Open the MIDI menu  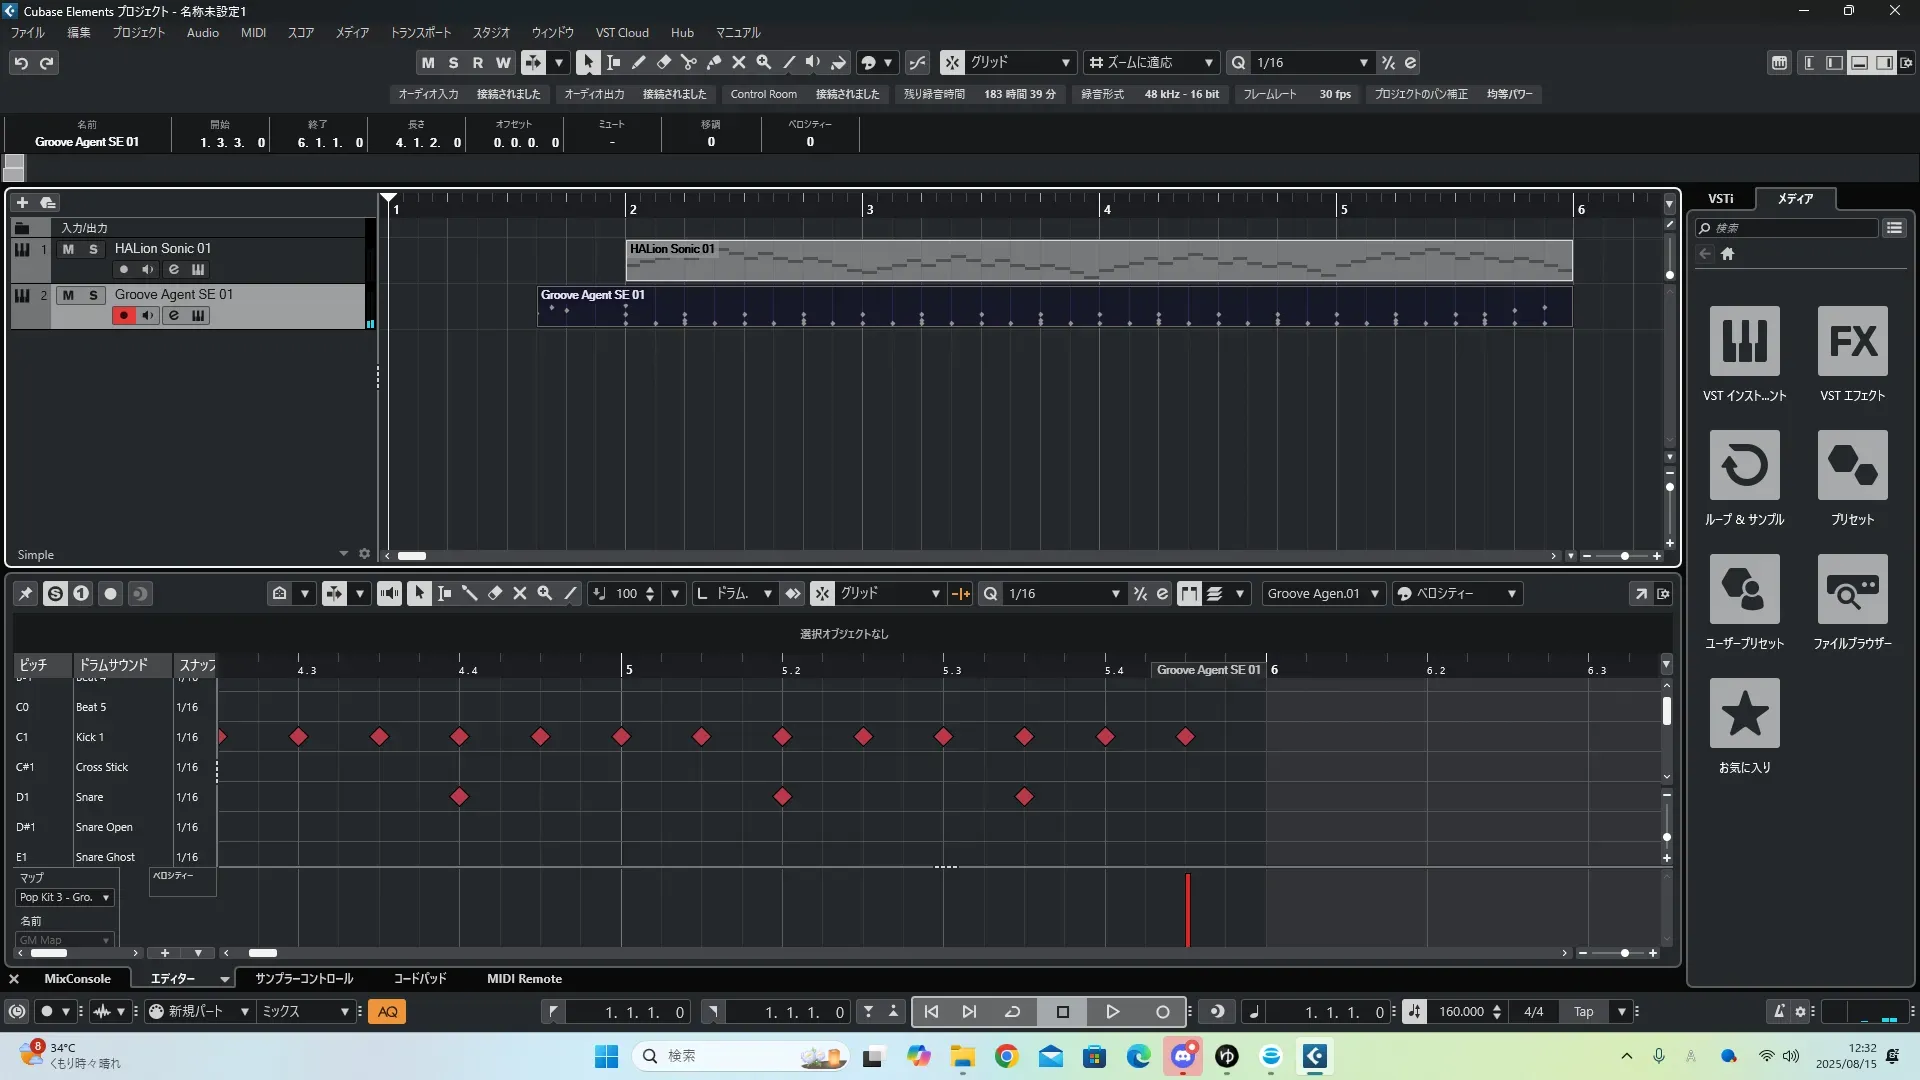pos(253,32)
